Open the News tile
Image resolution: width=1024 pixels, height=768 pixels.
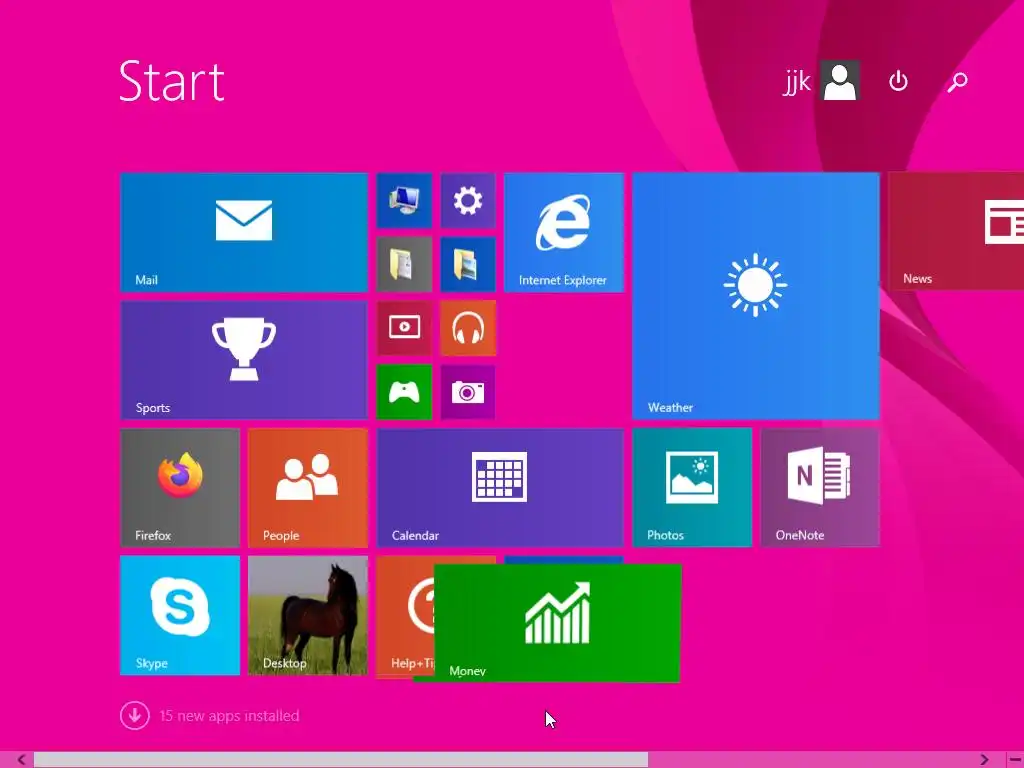956,231
